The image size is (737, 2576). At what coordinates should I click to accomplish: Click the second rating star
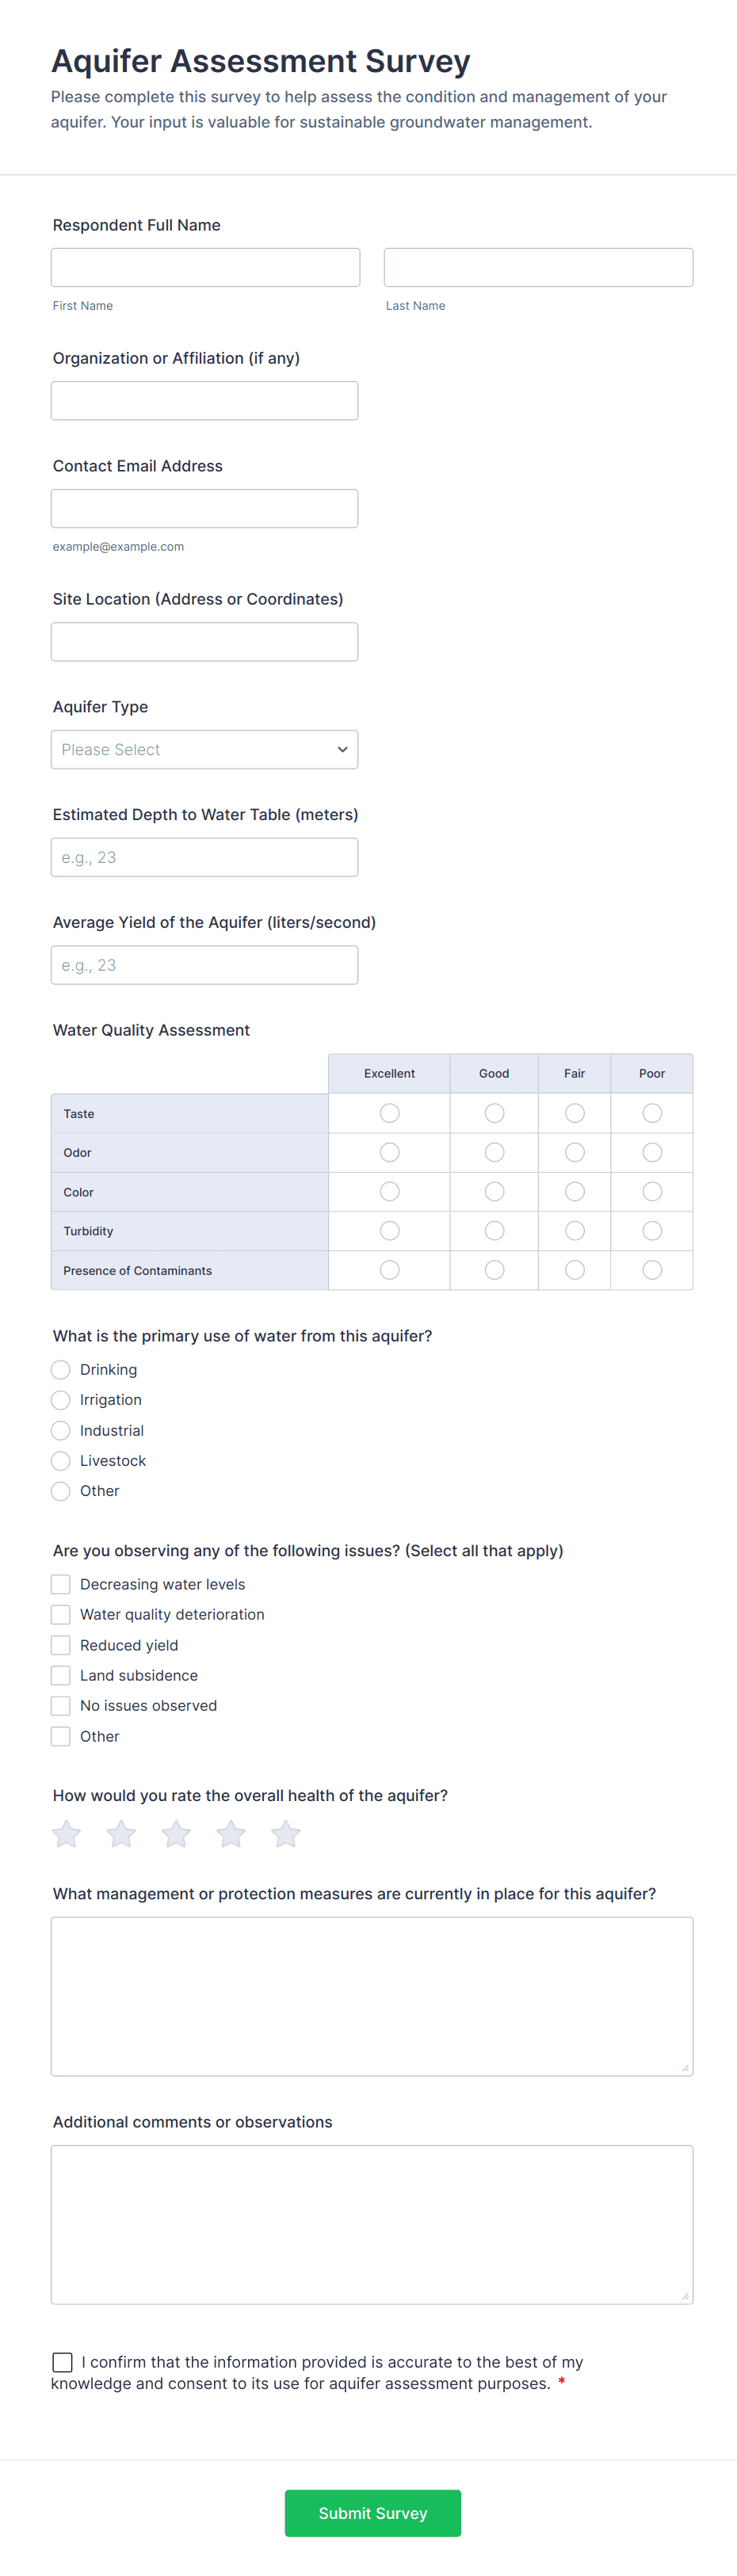click(121, 1834)
